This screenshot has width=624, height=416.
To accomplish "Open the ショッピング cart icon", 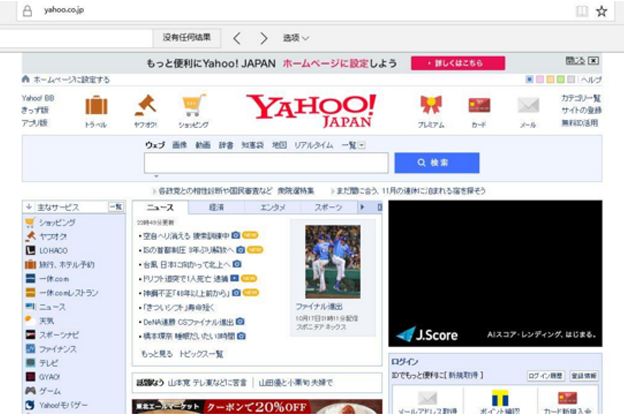I will 193,105.
